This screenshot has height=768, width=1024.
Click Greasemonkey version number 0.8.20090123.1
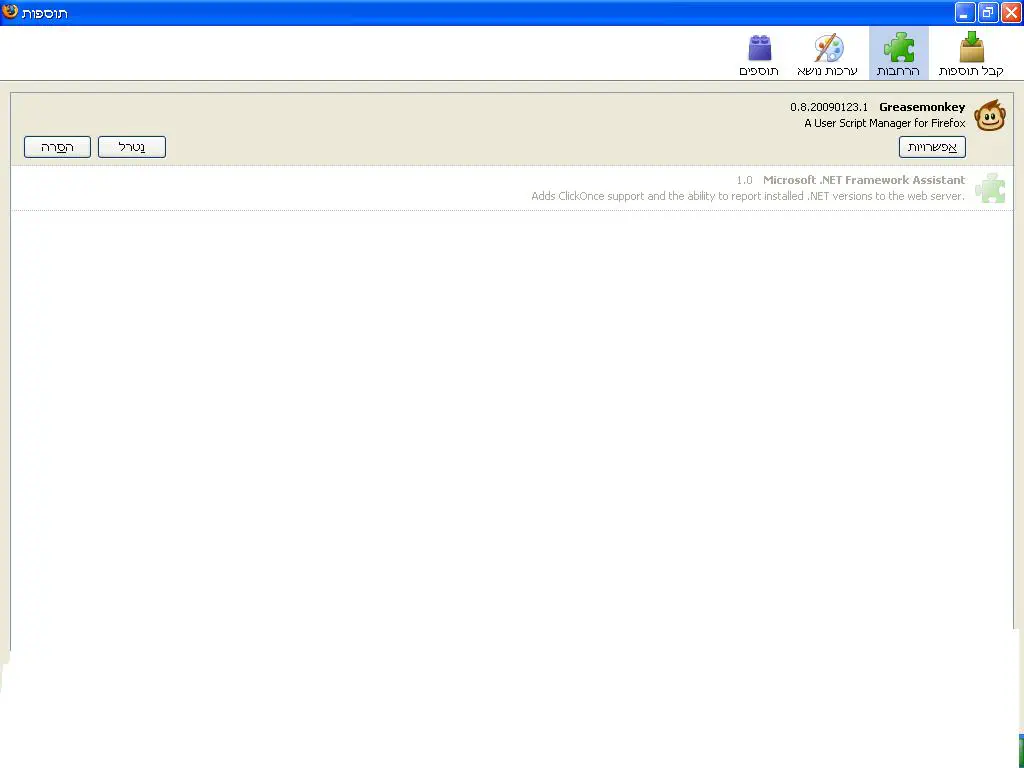coord(829,107)
